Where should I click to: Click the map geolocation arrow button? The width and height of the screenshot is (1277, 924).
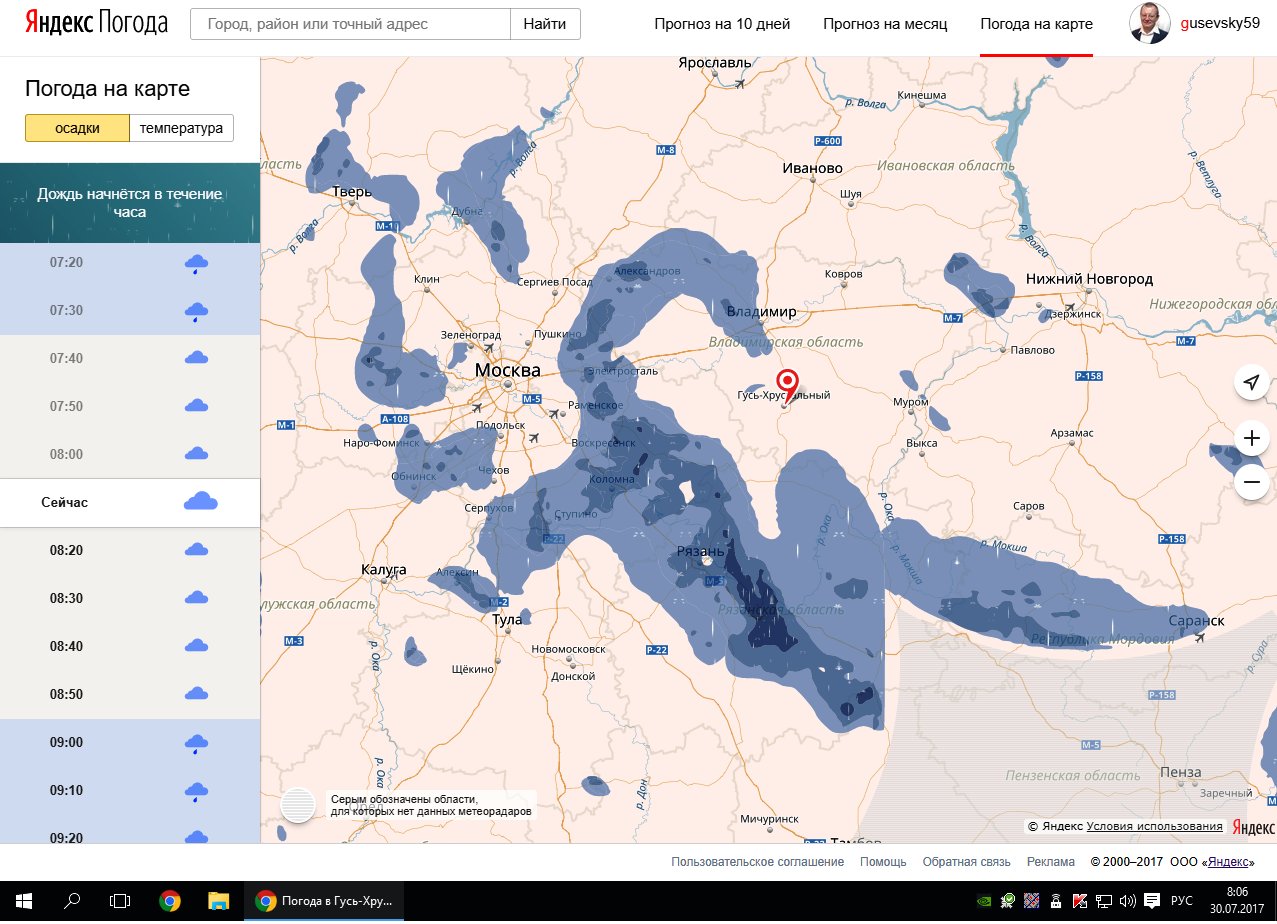1251,381
